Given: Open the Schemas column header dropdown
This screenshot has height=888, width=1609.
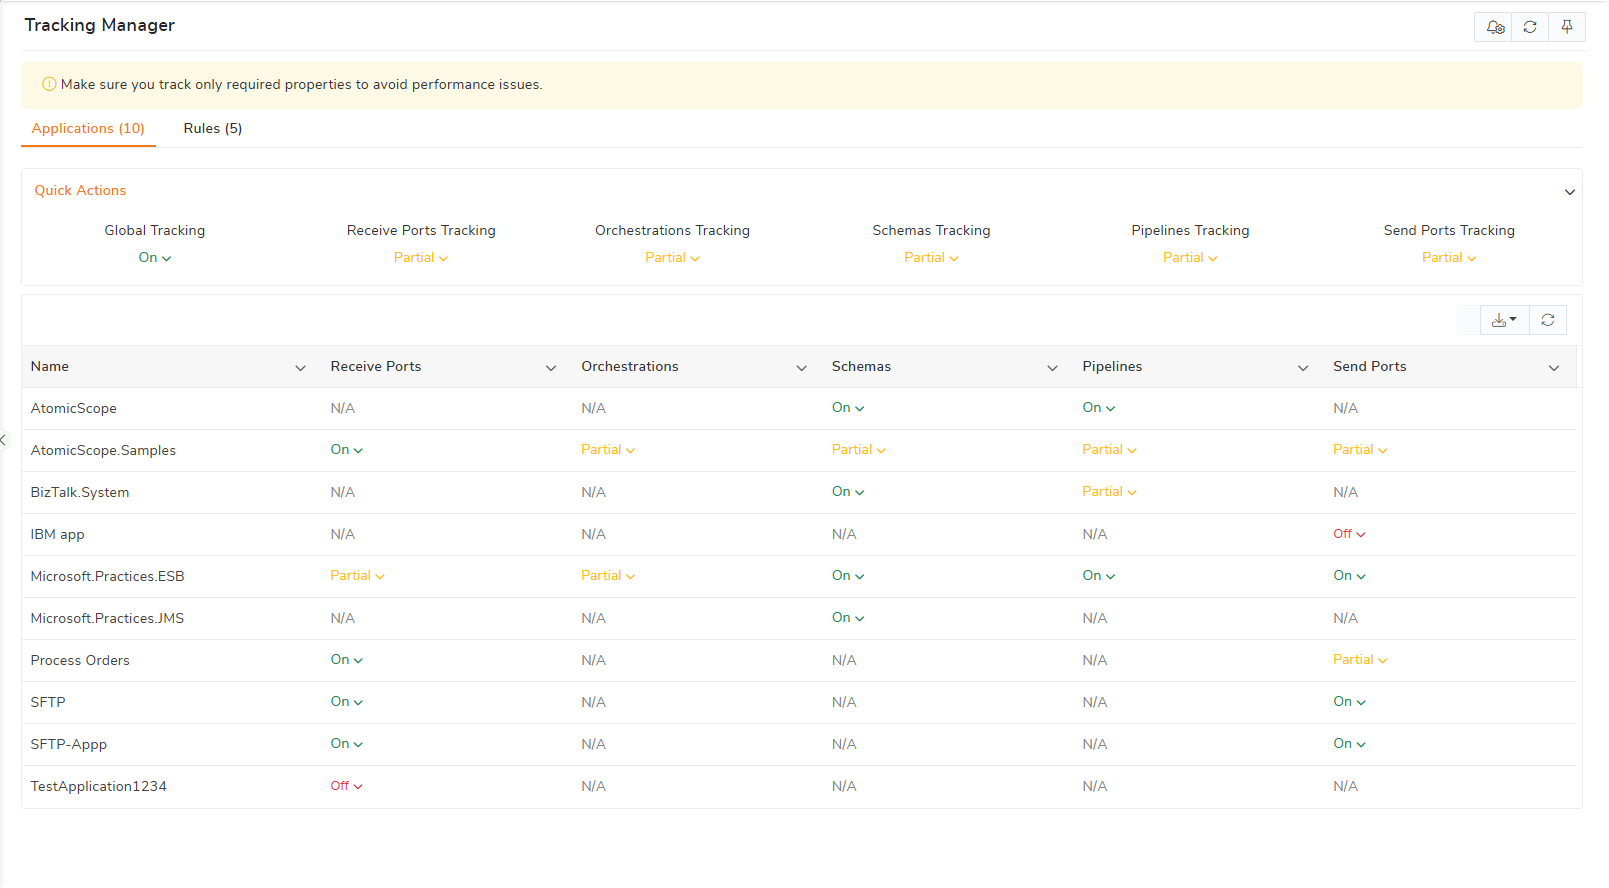Looking at the screenshot, I should [x=1052, y=368].
